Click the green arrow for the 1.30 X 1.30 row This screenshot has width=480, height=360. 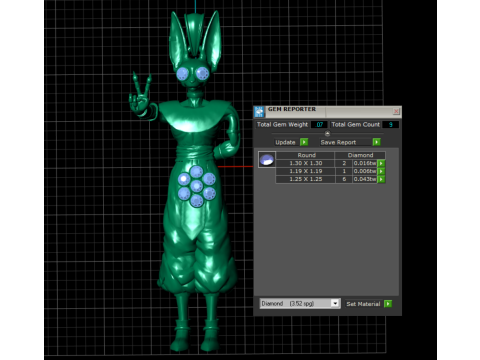[381, 163]
